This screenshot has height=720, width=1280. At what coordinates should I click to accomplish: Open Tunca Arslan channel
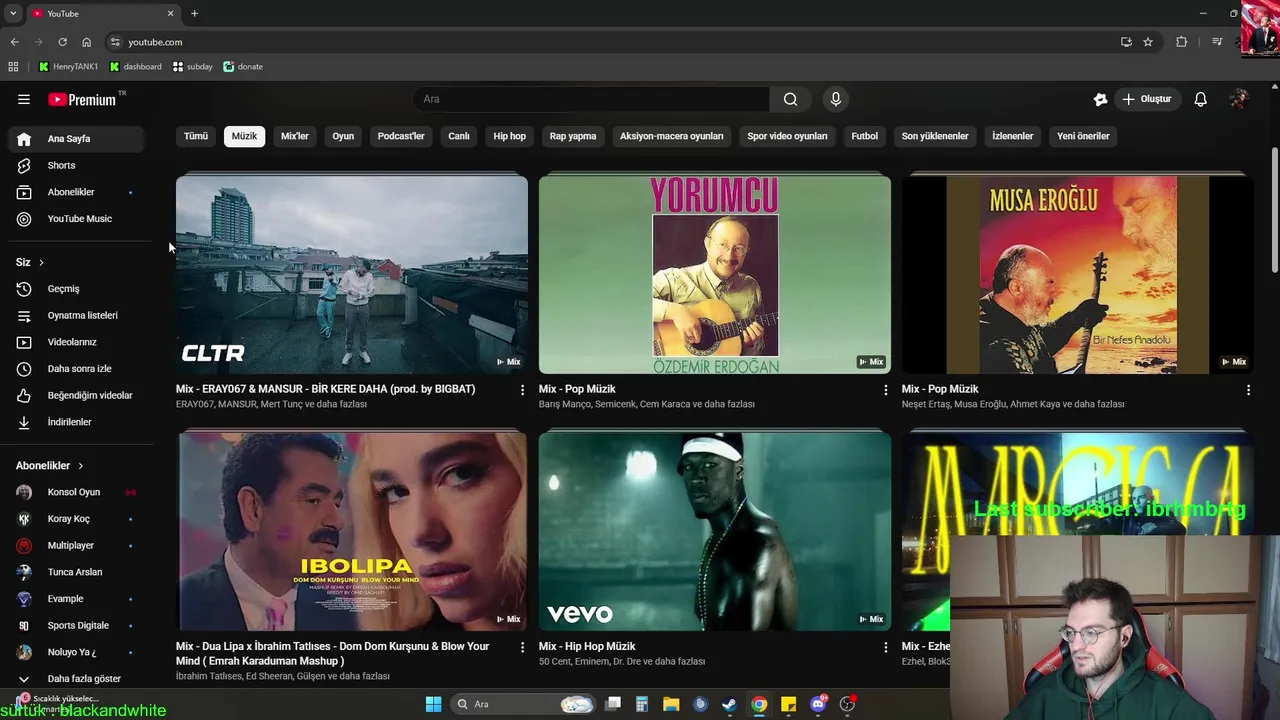(x=76, y=572)
